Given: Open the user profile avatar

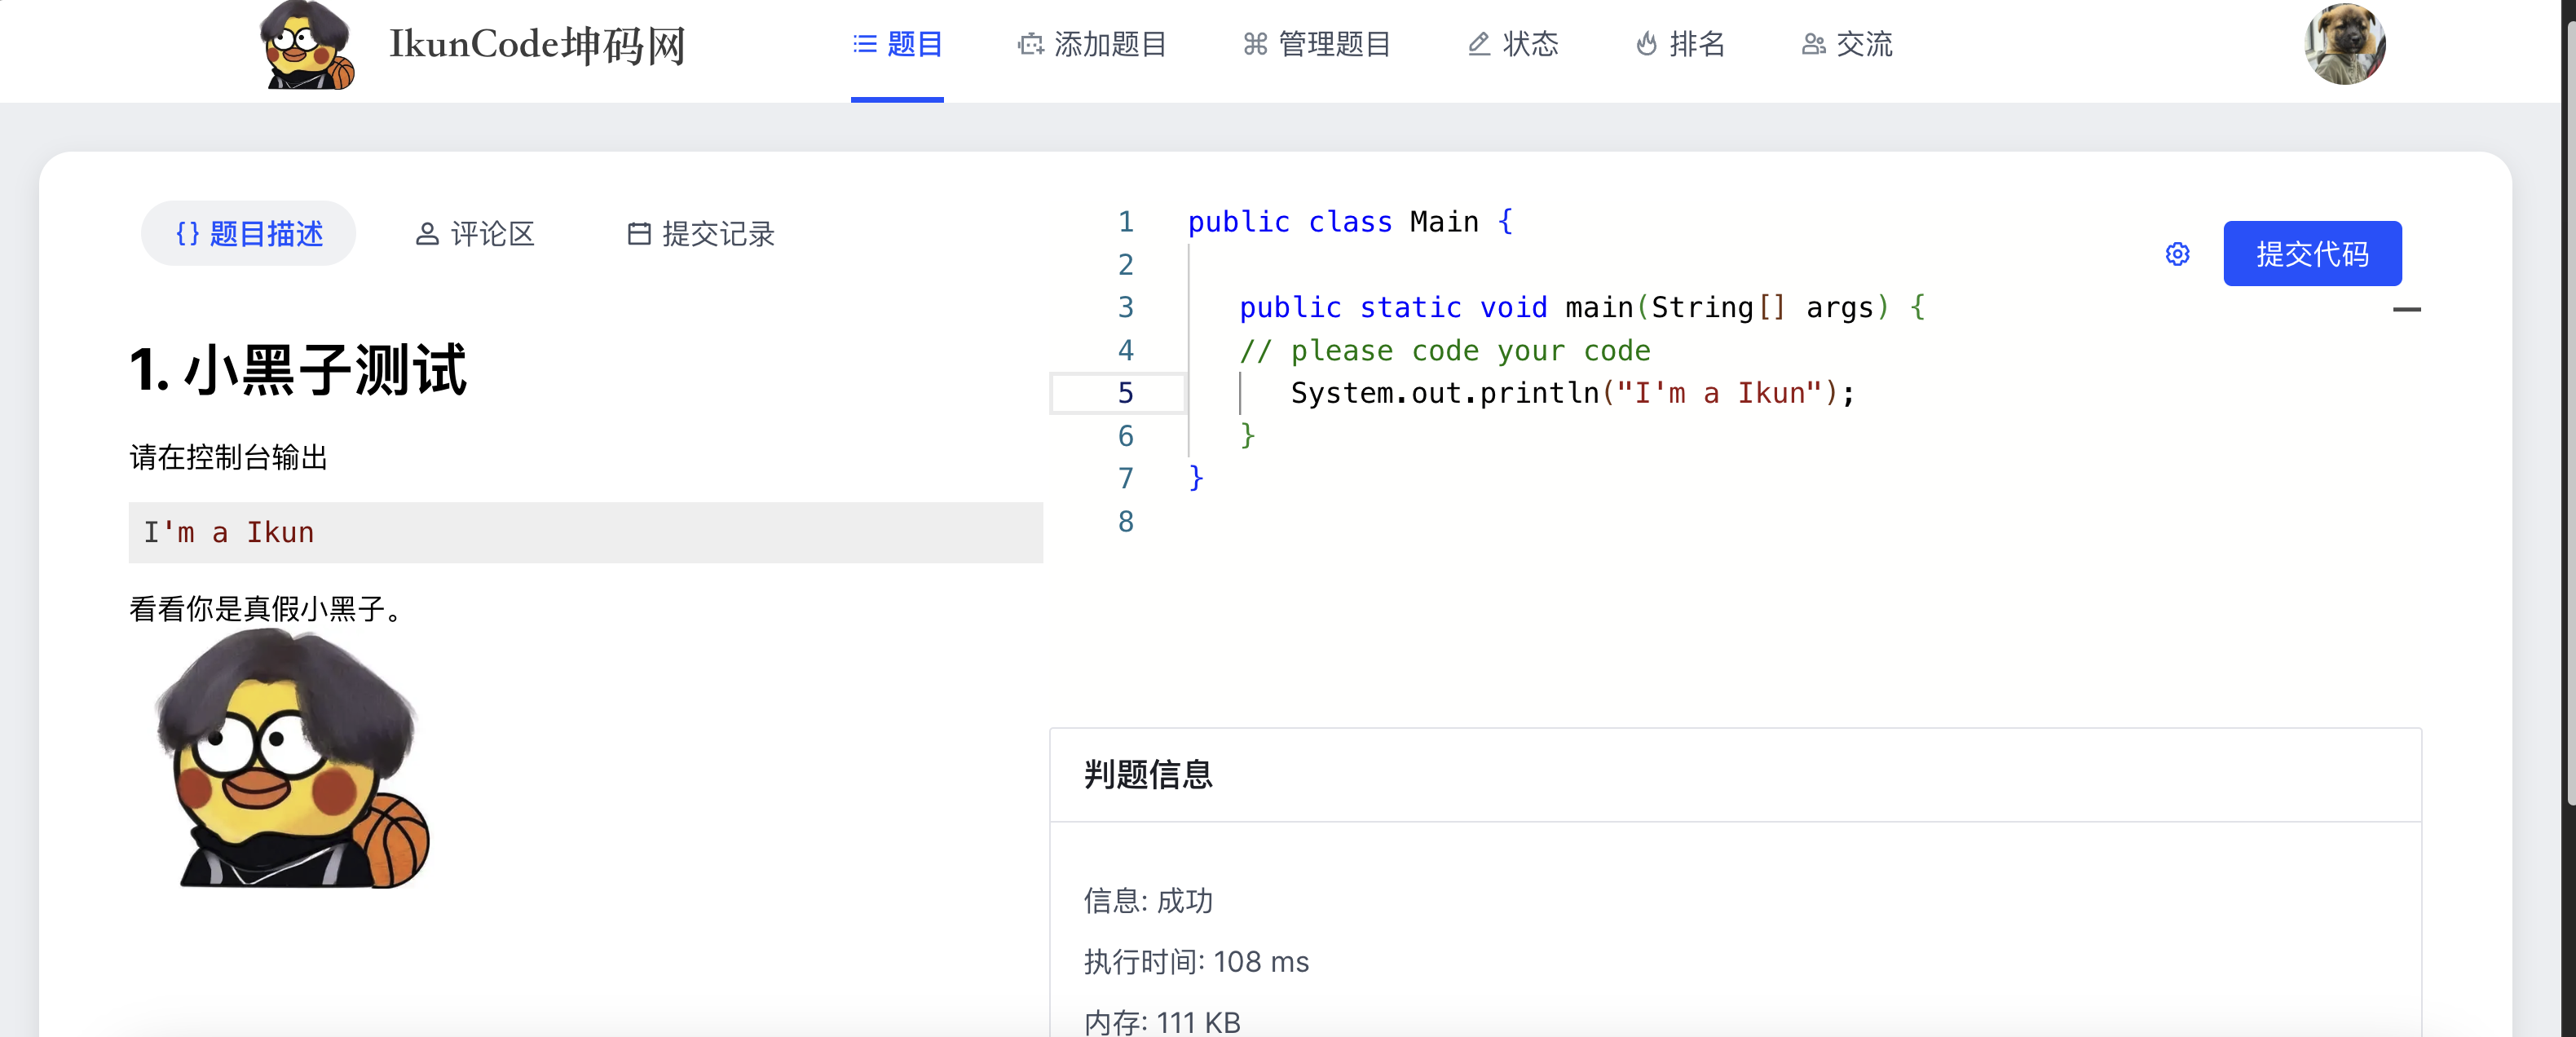Looking at the screenshot, I should tap(2344, 44).
